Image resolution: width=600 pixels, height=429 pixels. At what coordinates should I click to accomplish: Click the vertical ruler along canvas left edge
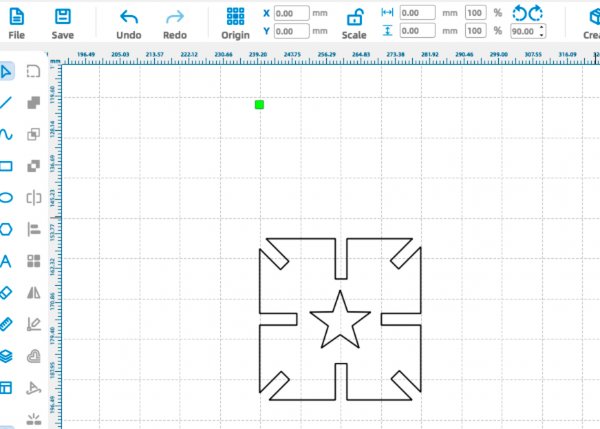point(56,245)
